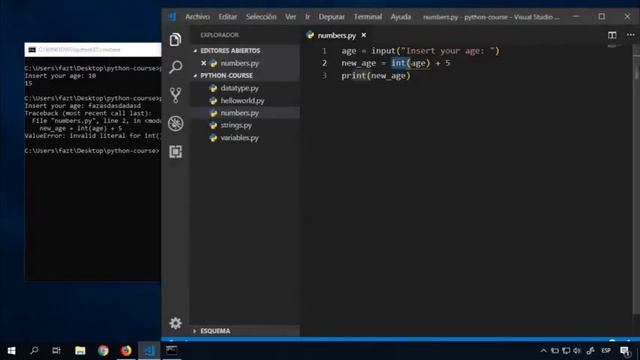The width and height of the screenshot is (640, 360).
Task: Launch Chrome from the taskbar
Action: 103,351
